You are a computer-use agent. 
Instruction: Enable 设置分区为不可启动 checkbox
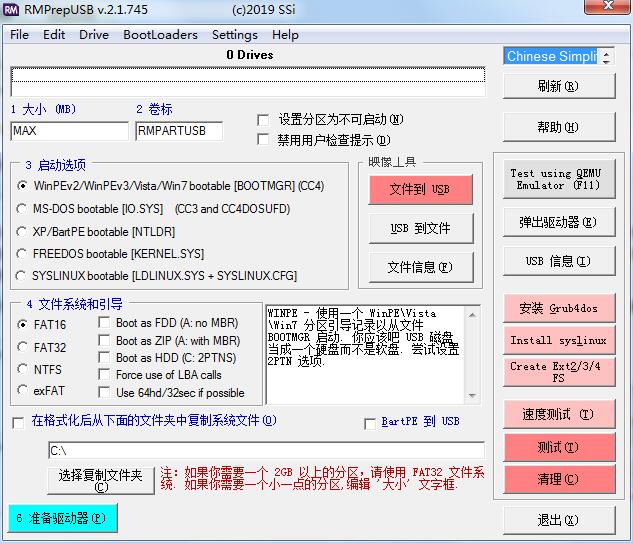(264, 119)
